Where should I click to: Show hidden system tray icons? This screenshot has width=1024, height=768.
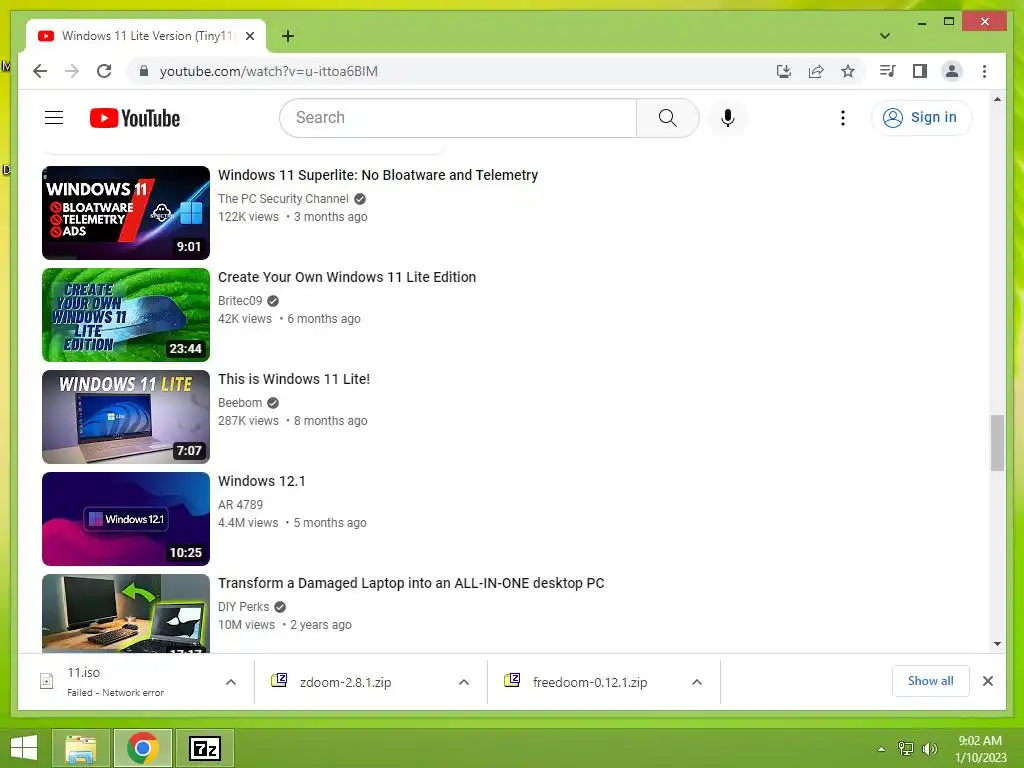(x=882, y=749)
